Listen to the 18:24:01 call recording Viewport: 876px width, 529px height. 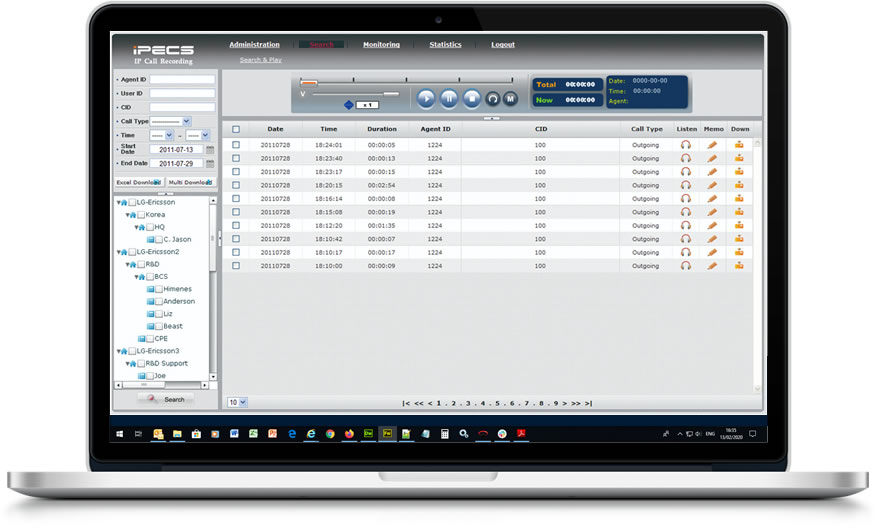[x=685, y=145]
